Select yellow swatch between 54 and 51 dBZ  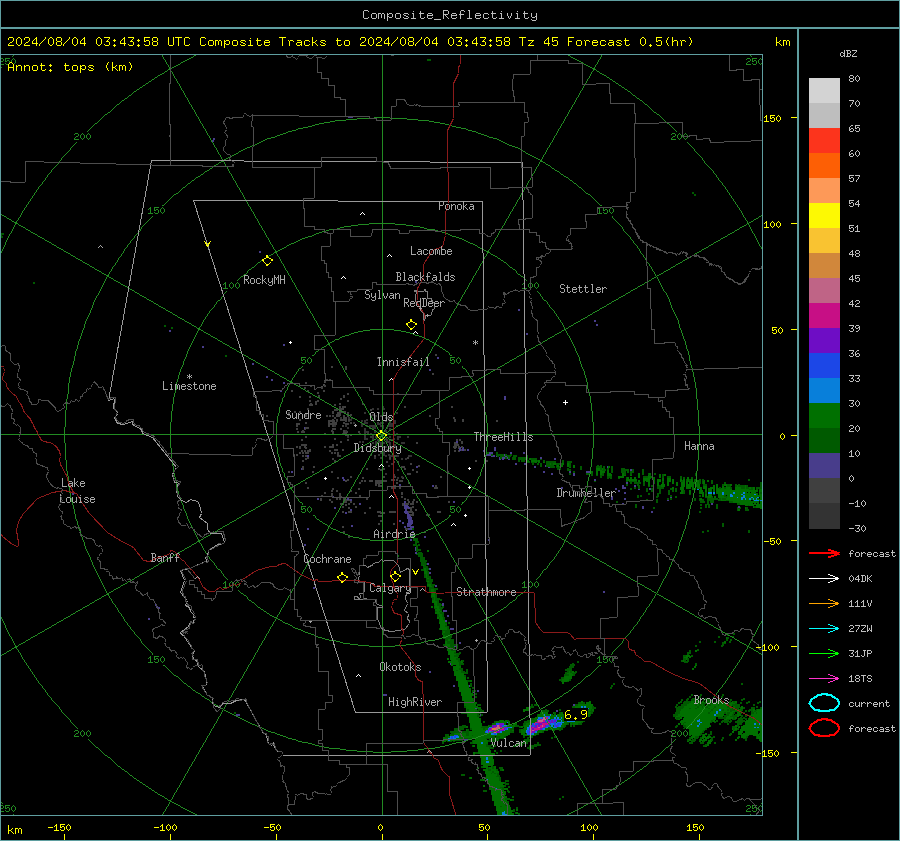pos(824,215)
